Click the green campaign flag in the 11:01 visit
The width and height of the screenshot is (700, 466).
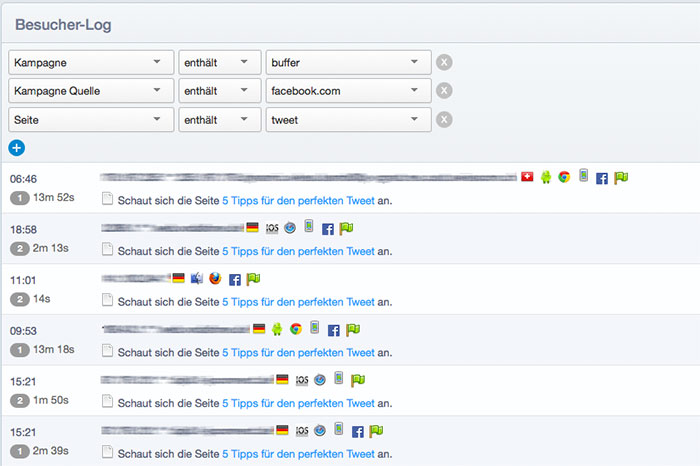pos(254,279)
